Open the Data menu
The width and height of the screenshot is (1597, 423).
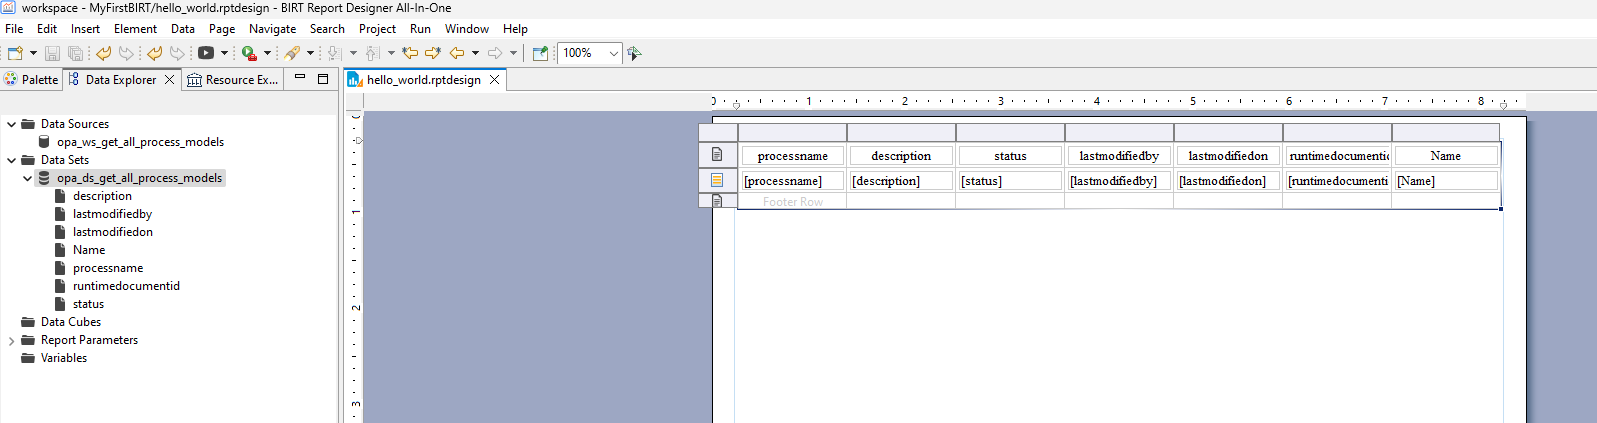(x=183, y=29)
